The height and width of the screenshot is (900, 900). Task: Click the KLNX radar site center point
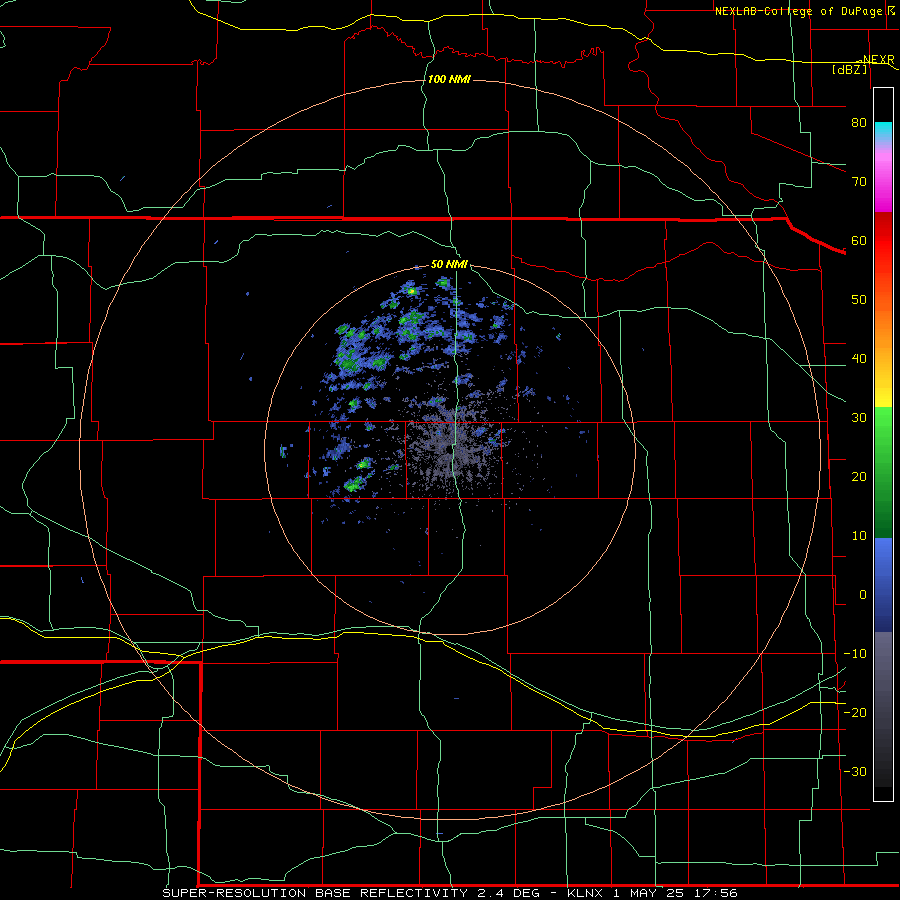pyautogui.click(x=448, y=449)
